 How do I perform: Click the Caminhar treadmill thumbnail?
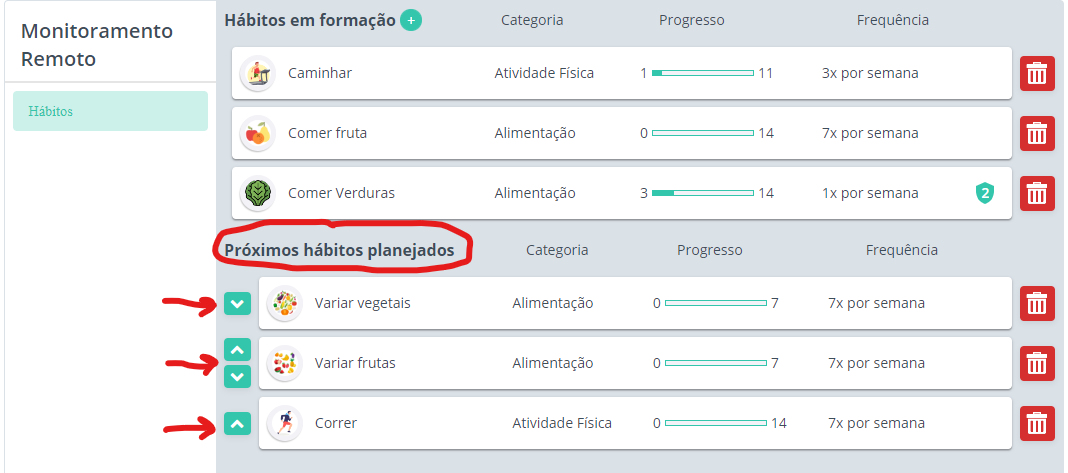(258, 73)
